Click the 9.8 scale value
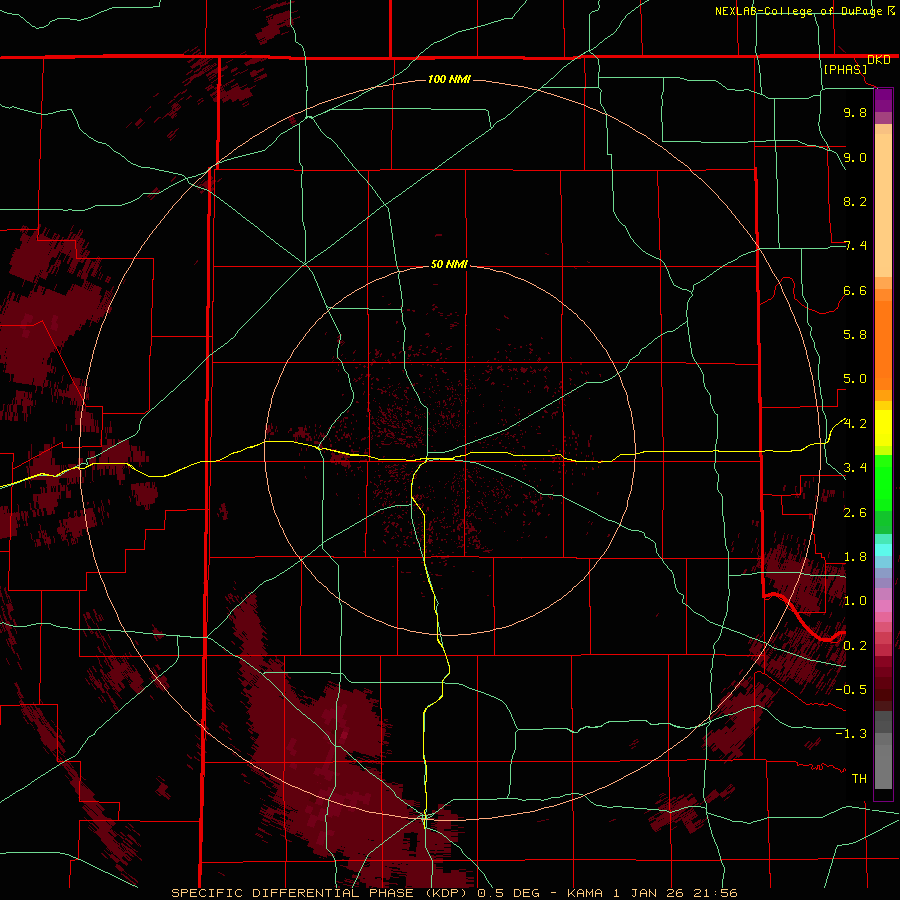 (855, 112)
